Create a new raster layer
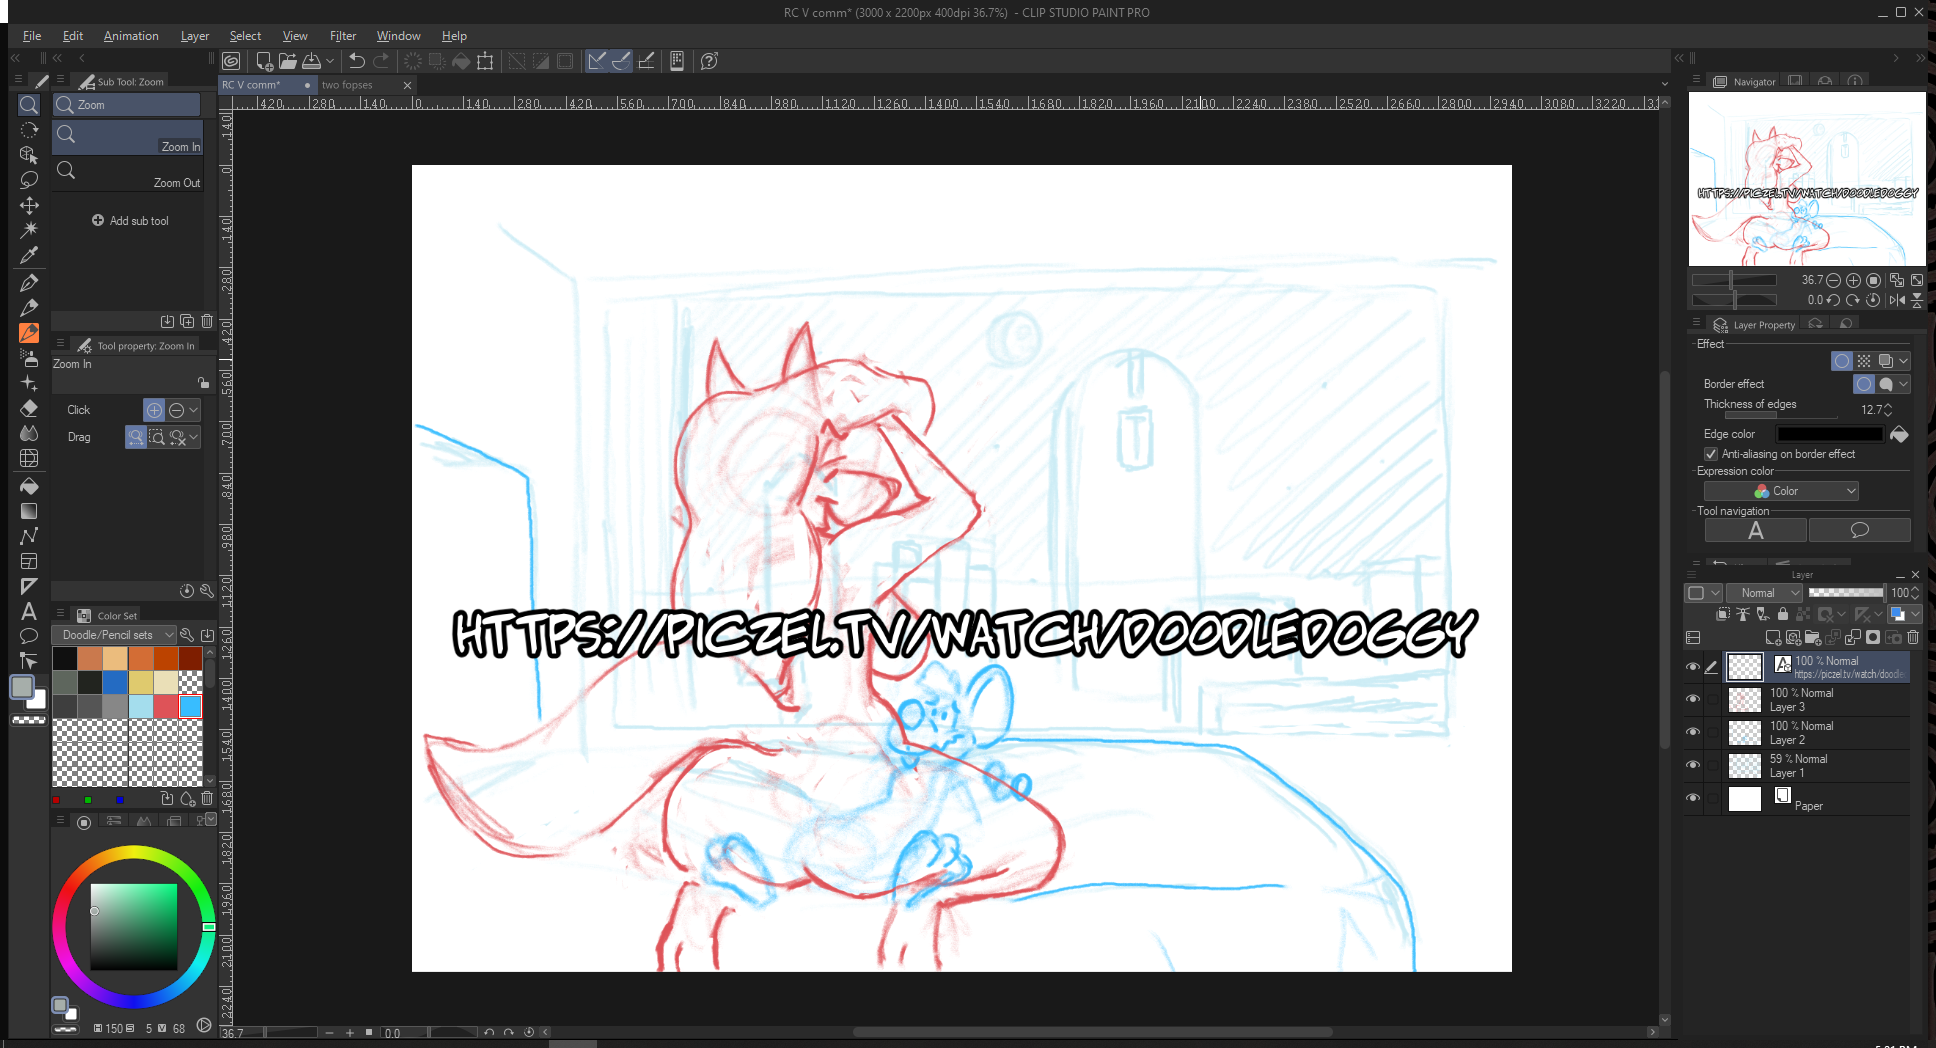The width and height of the screenshot is (1936, 1048). [1773, 637]
